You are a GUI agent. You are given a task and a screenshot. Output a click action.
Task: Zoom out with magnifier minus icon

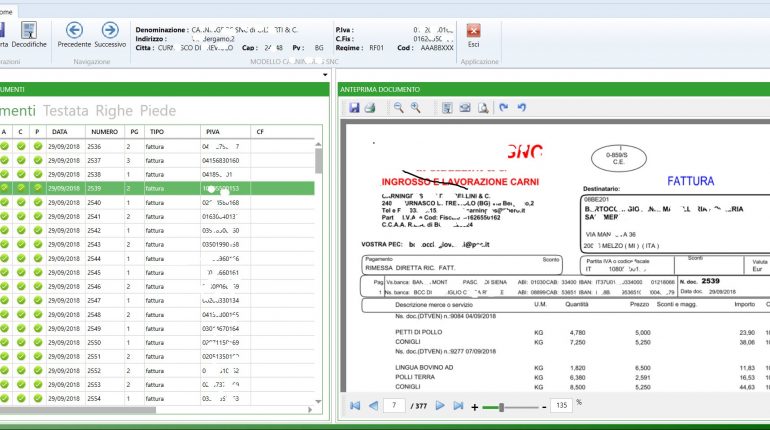[x=398, y=108]
